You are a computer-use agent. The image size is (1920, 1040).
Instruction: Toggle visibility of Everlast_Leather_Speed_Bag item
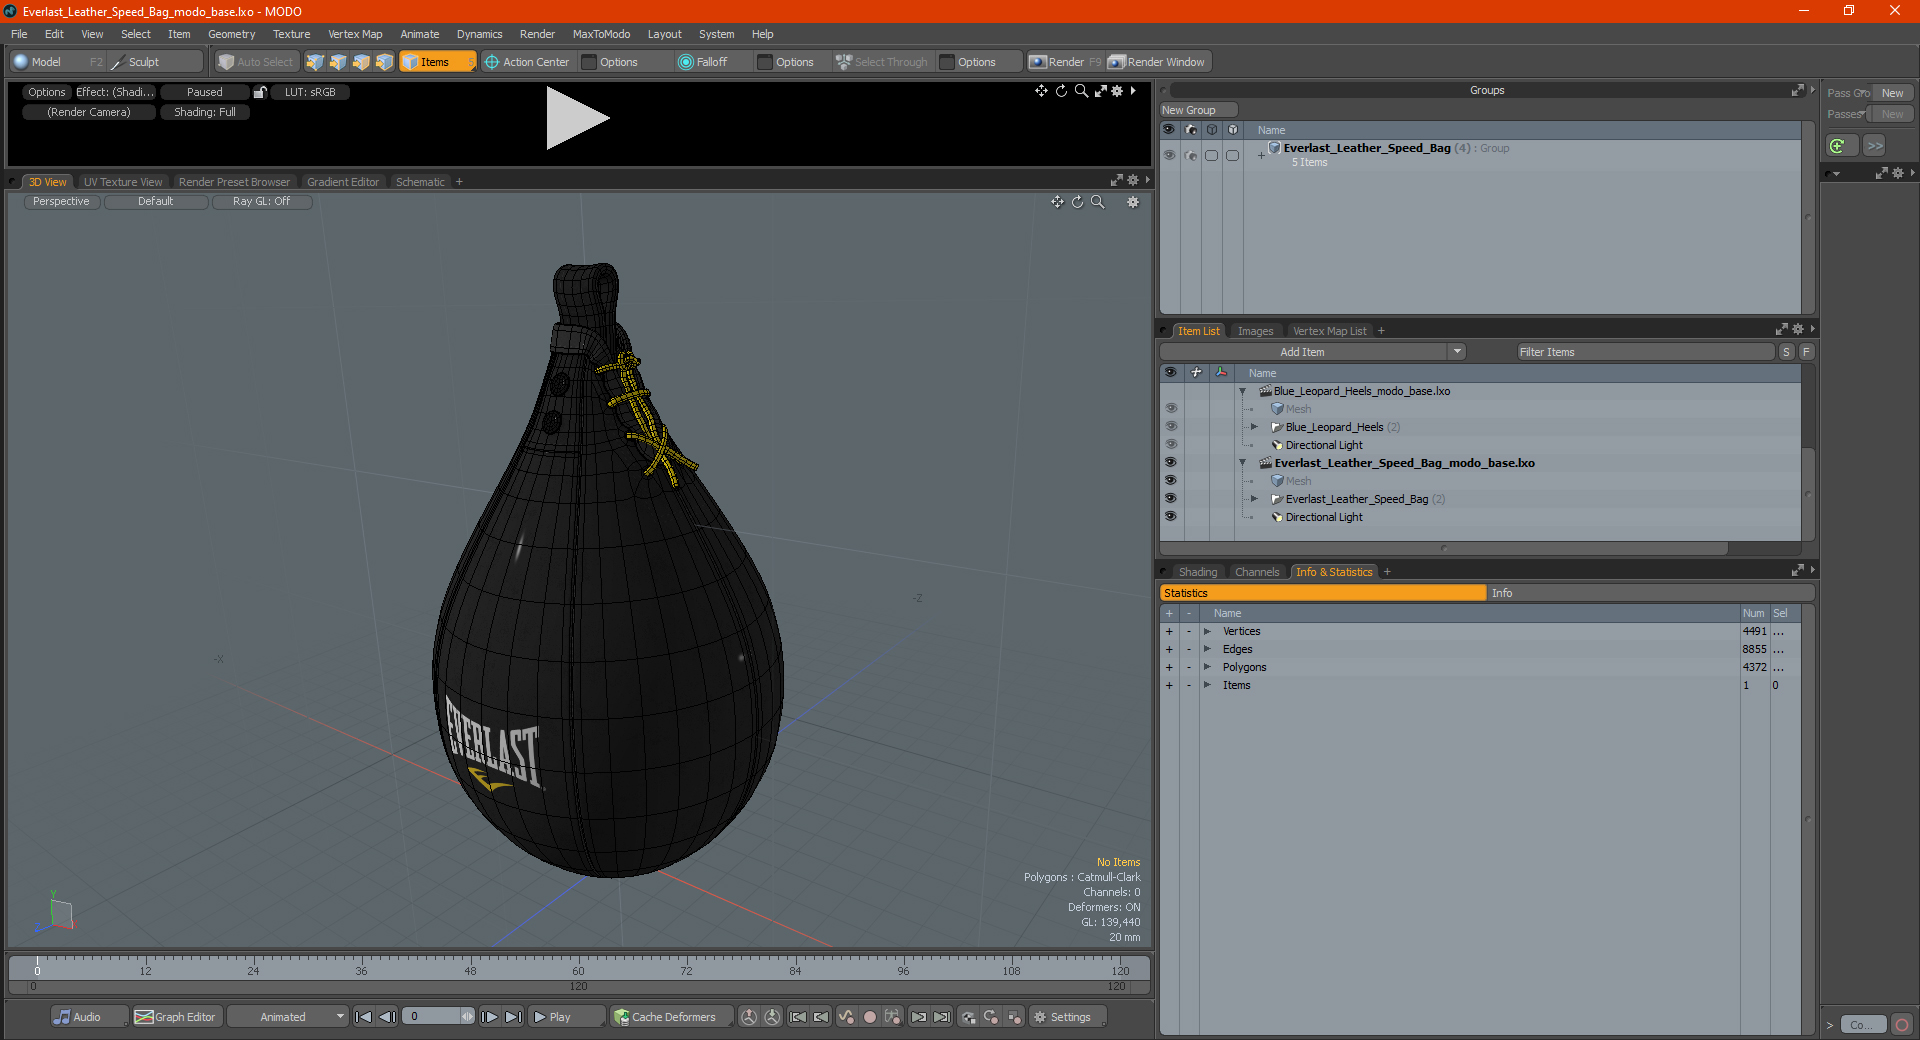1170,499
